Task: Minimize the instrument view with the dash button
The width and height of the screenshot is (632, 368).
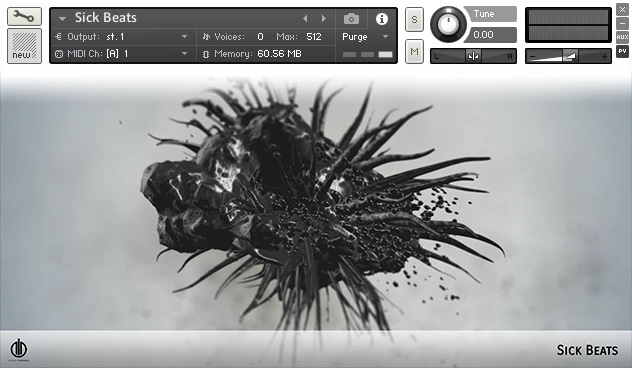Action: tap(622, 23)
